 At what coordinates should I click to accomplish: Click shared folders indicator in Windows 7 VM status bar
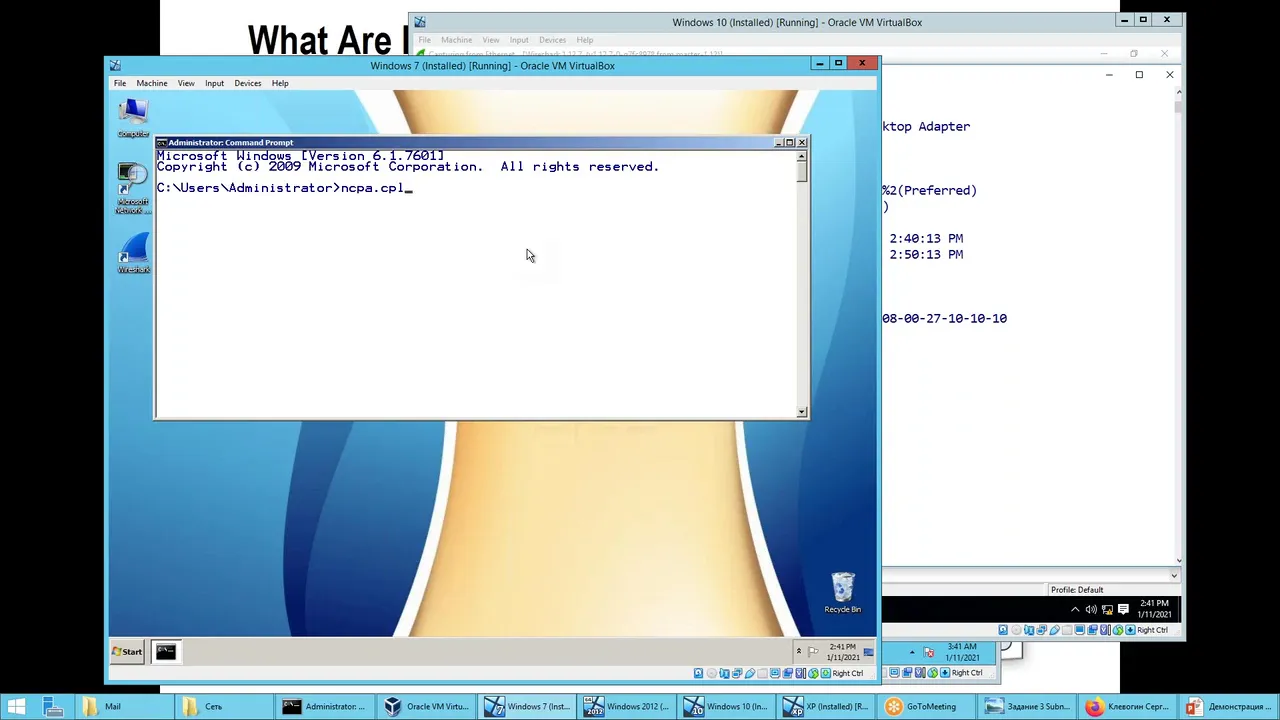click(x=762, y=673)
